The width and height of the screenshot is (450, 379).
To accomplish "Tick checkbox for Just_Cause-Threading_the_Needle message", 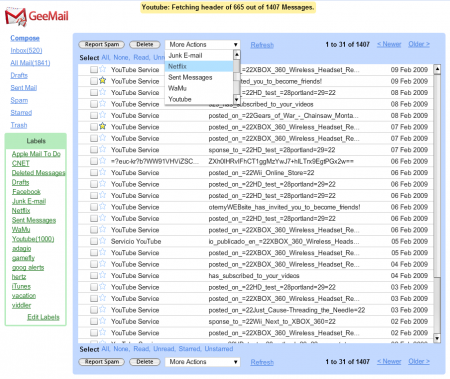I will (x=94, y=310).
